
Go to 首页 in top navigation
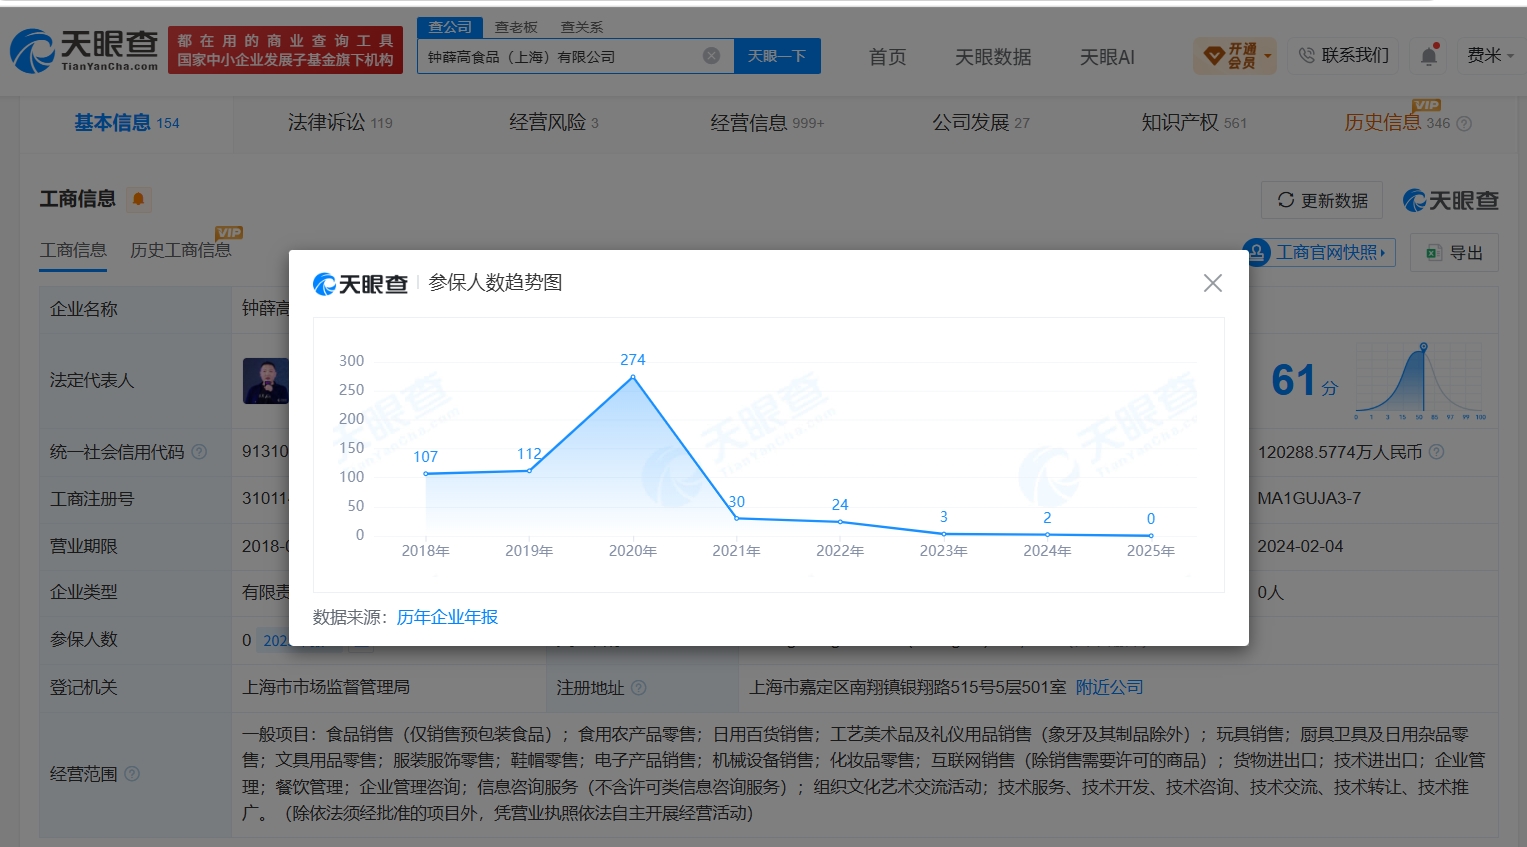pos(887,57)
